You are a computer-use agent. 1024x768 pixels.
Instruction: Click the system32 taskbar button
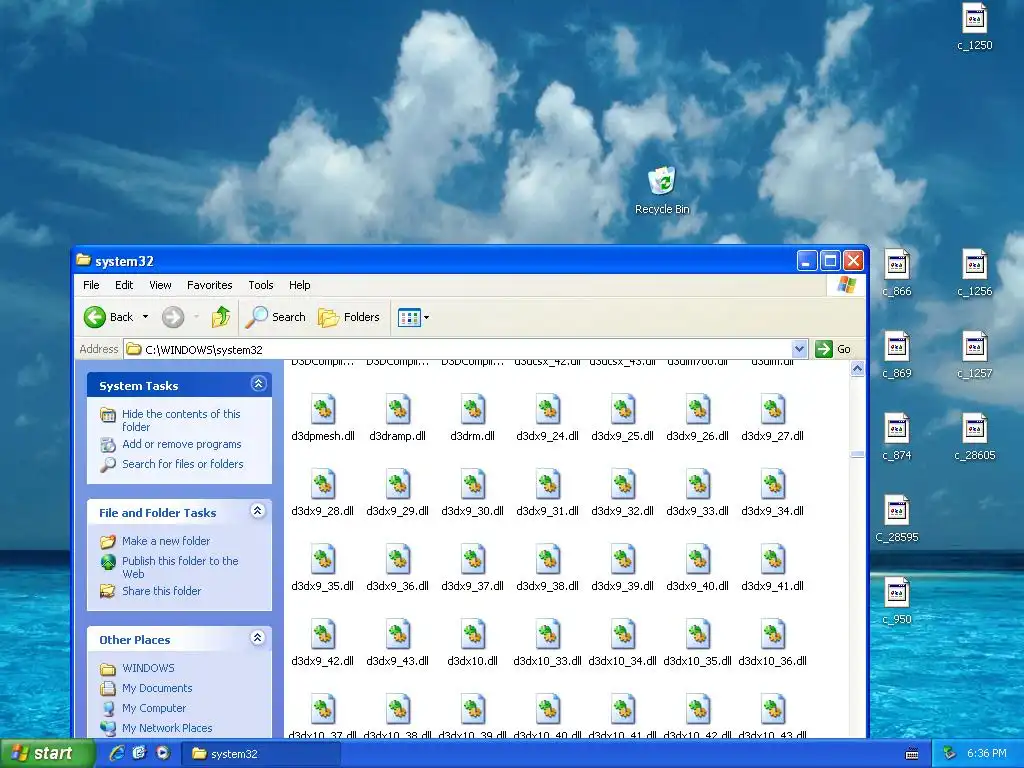[x=260, y=754]
